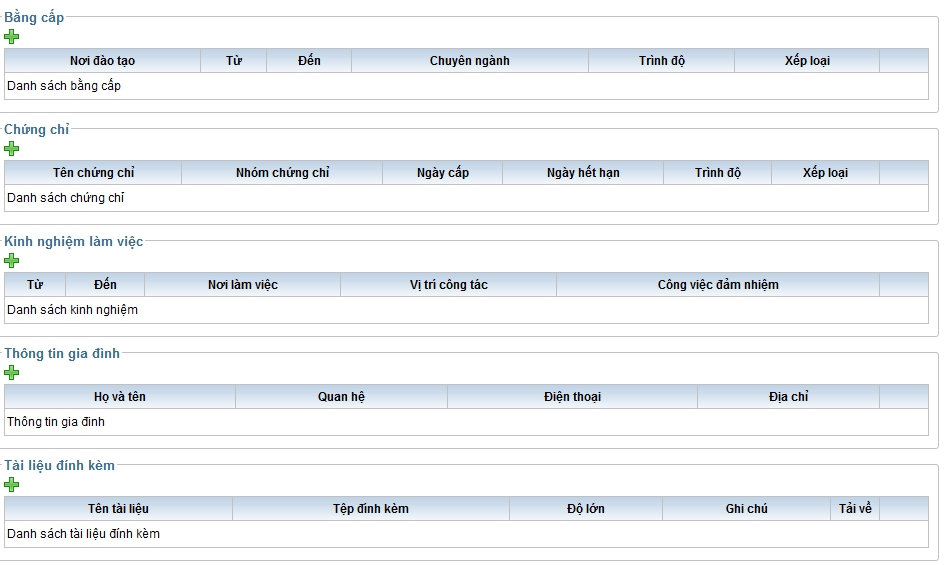946x565 pixels.
Task: Select the Tên chứng chỉ column header
Action: click(x=93, y=173)
